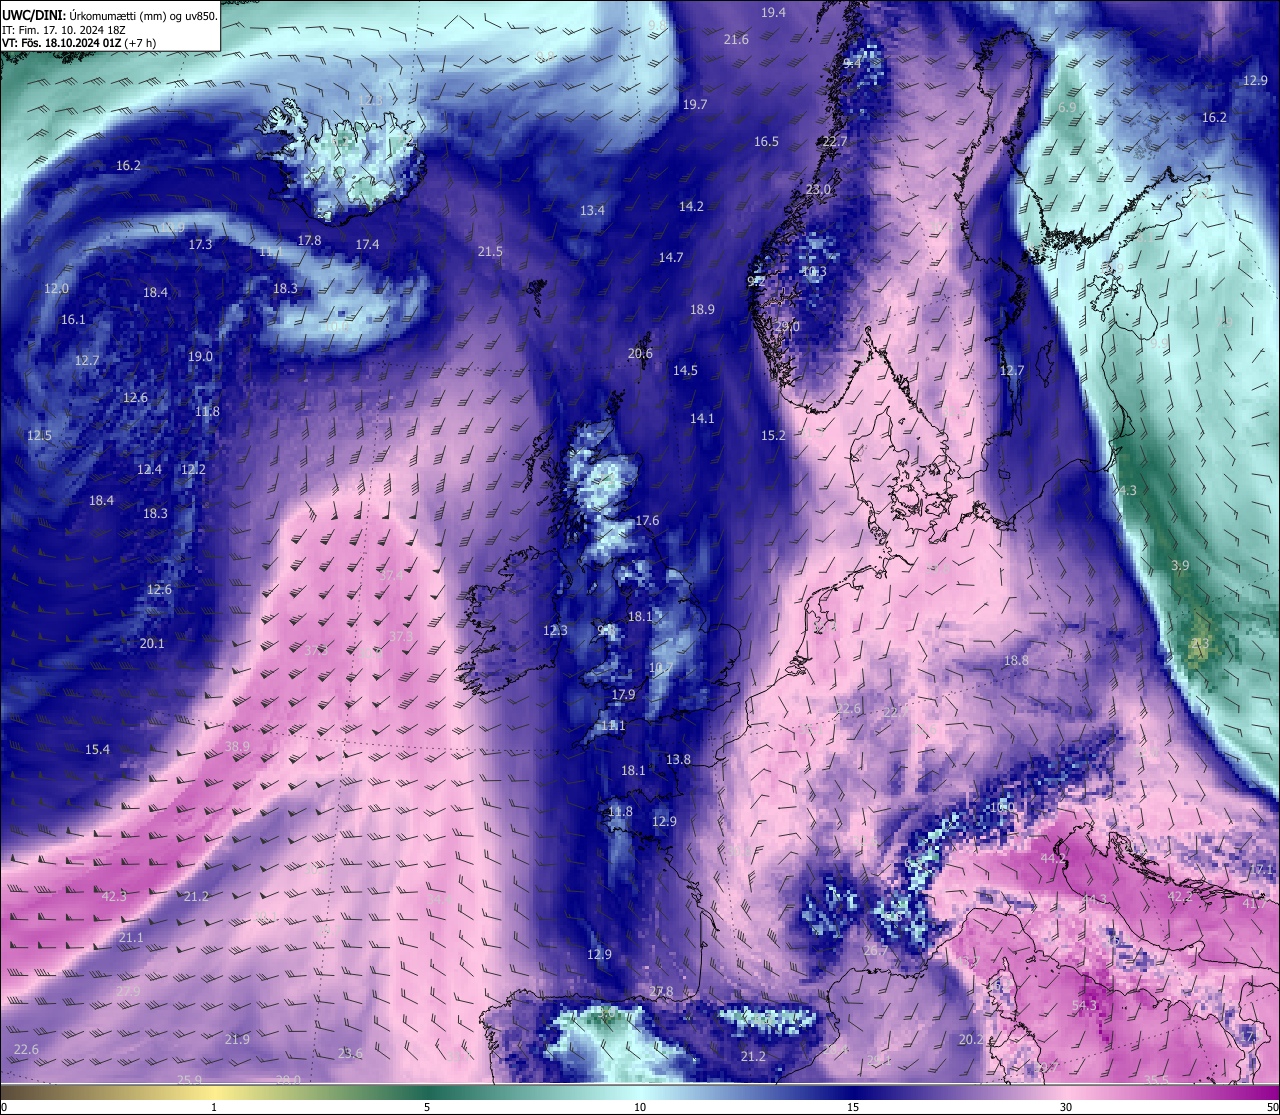1280x1115 pixels.
Task: Click the 22.7 value on Norway's coast
Action: click(x=834, y=141)
